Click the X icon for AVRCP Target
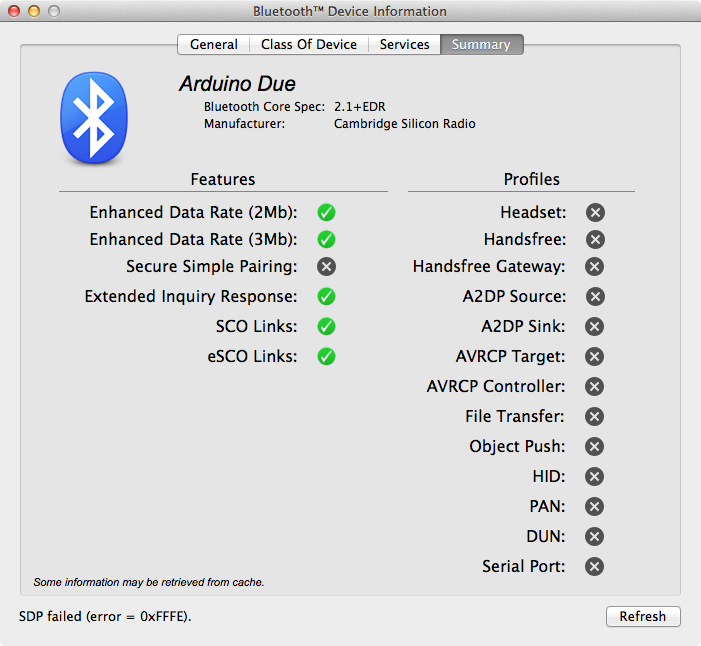Viewport: 701px width, 646px height. 595,356
